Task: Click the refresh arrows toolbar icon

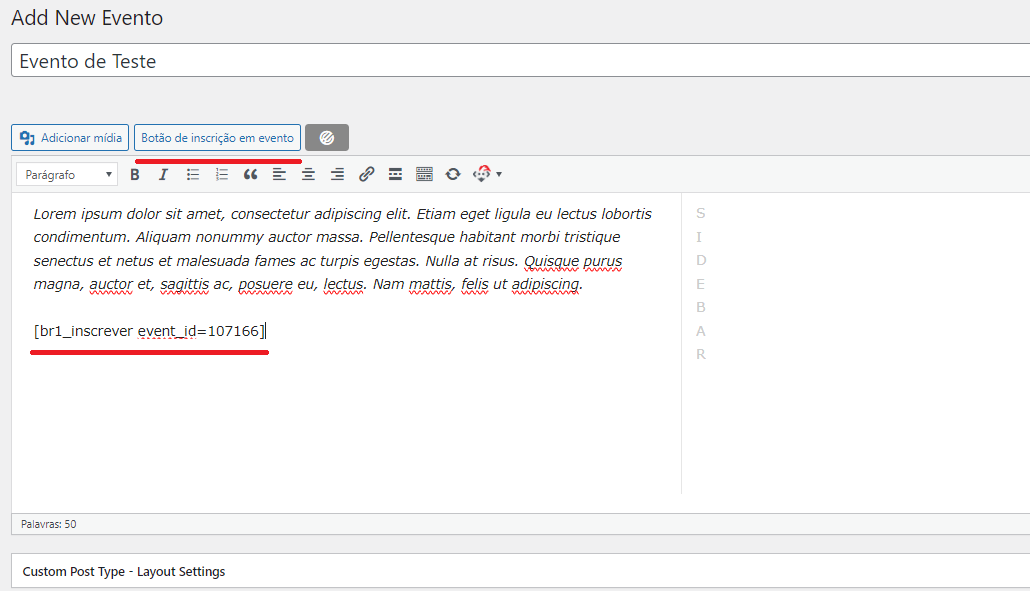Action: [x=453, y=174]
